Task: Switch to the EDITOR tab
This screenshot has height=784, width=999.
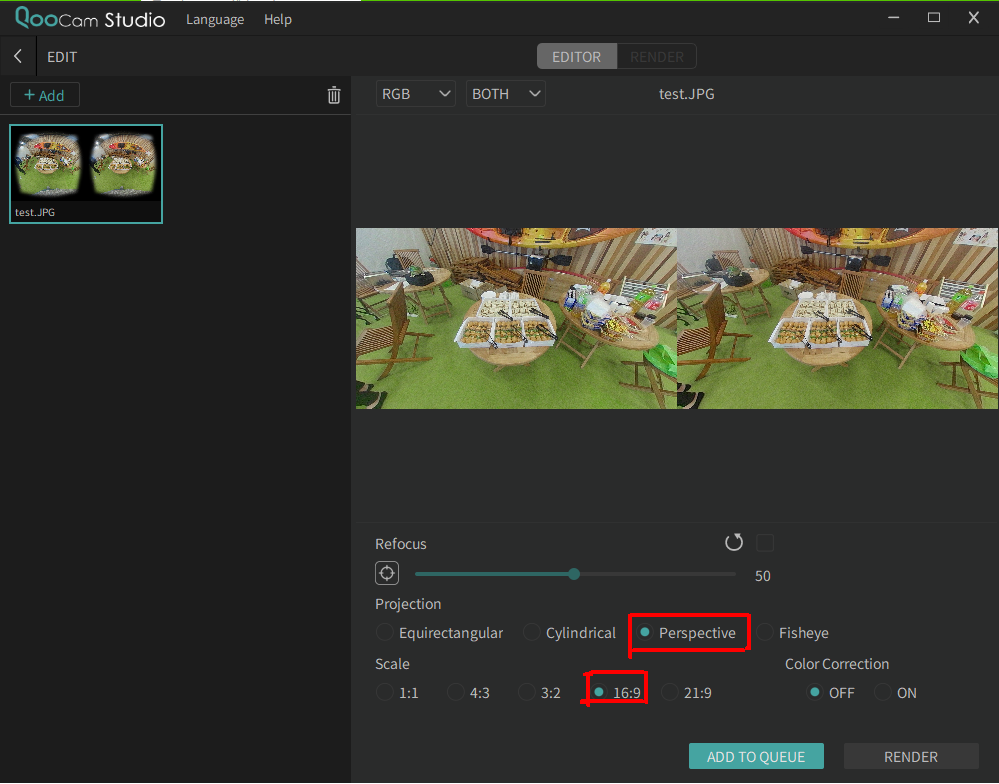Action: 577,57
